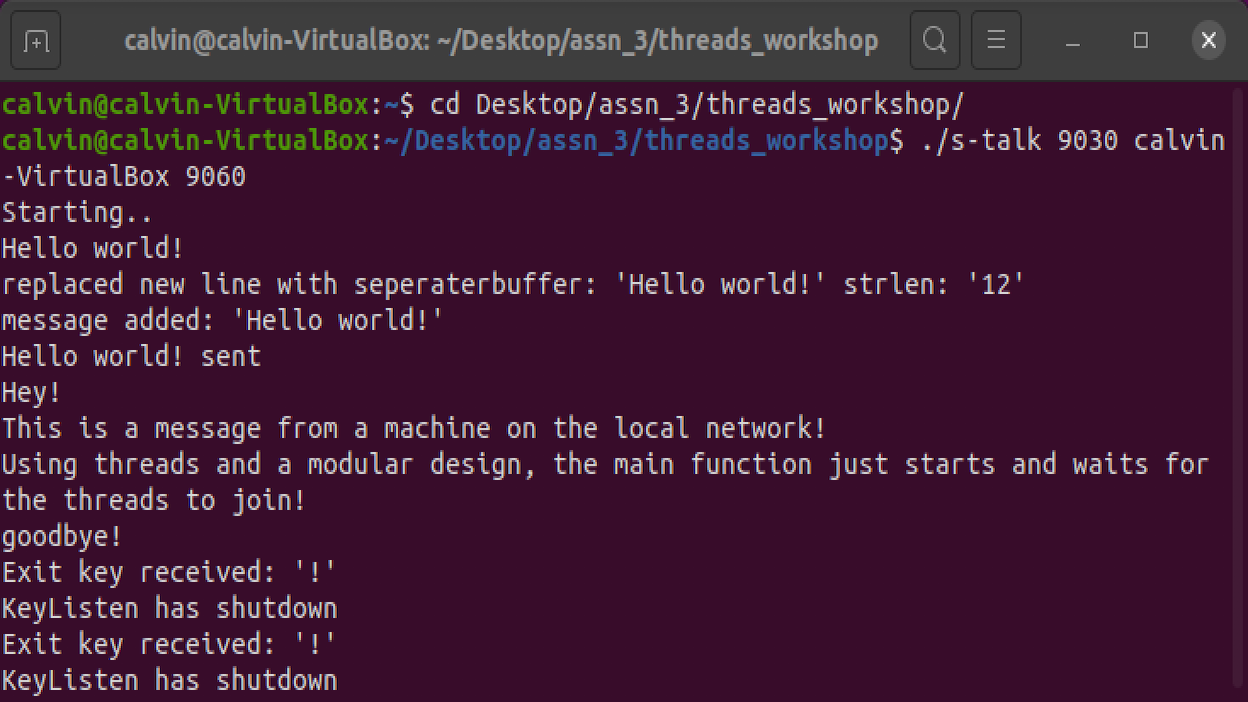This screenshot has height=702, width=1248.
Task: Click the 'message added' output line
Action: [x=223, y=320]
